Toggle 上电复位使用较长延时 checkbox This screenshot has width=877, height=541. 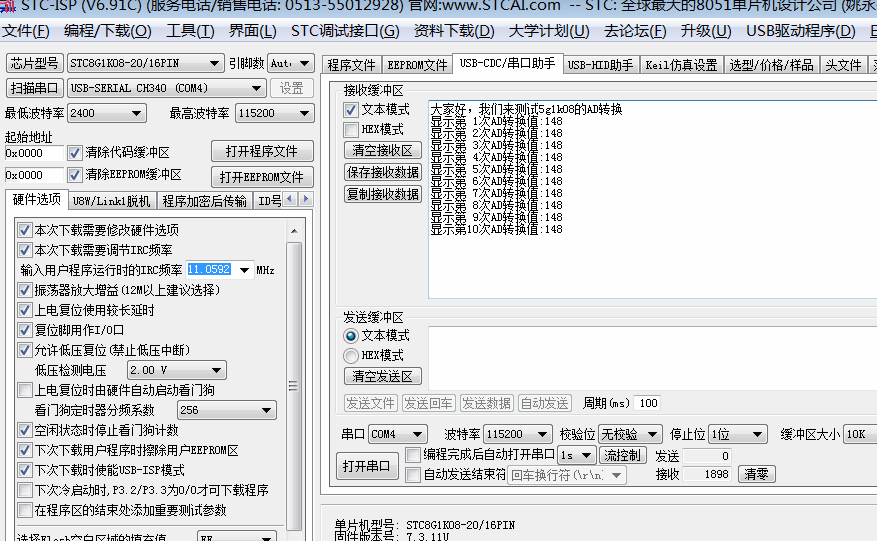point(24,311)
